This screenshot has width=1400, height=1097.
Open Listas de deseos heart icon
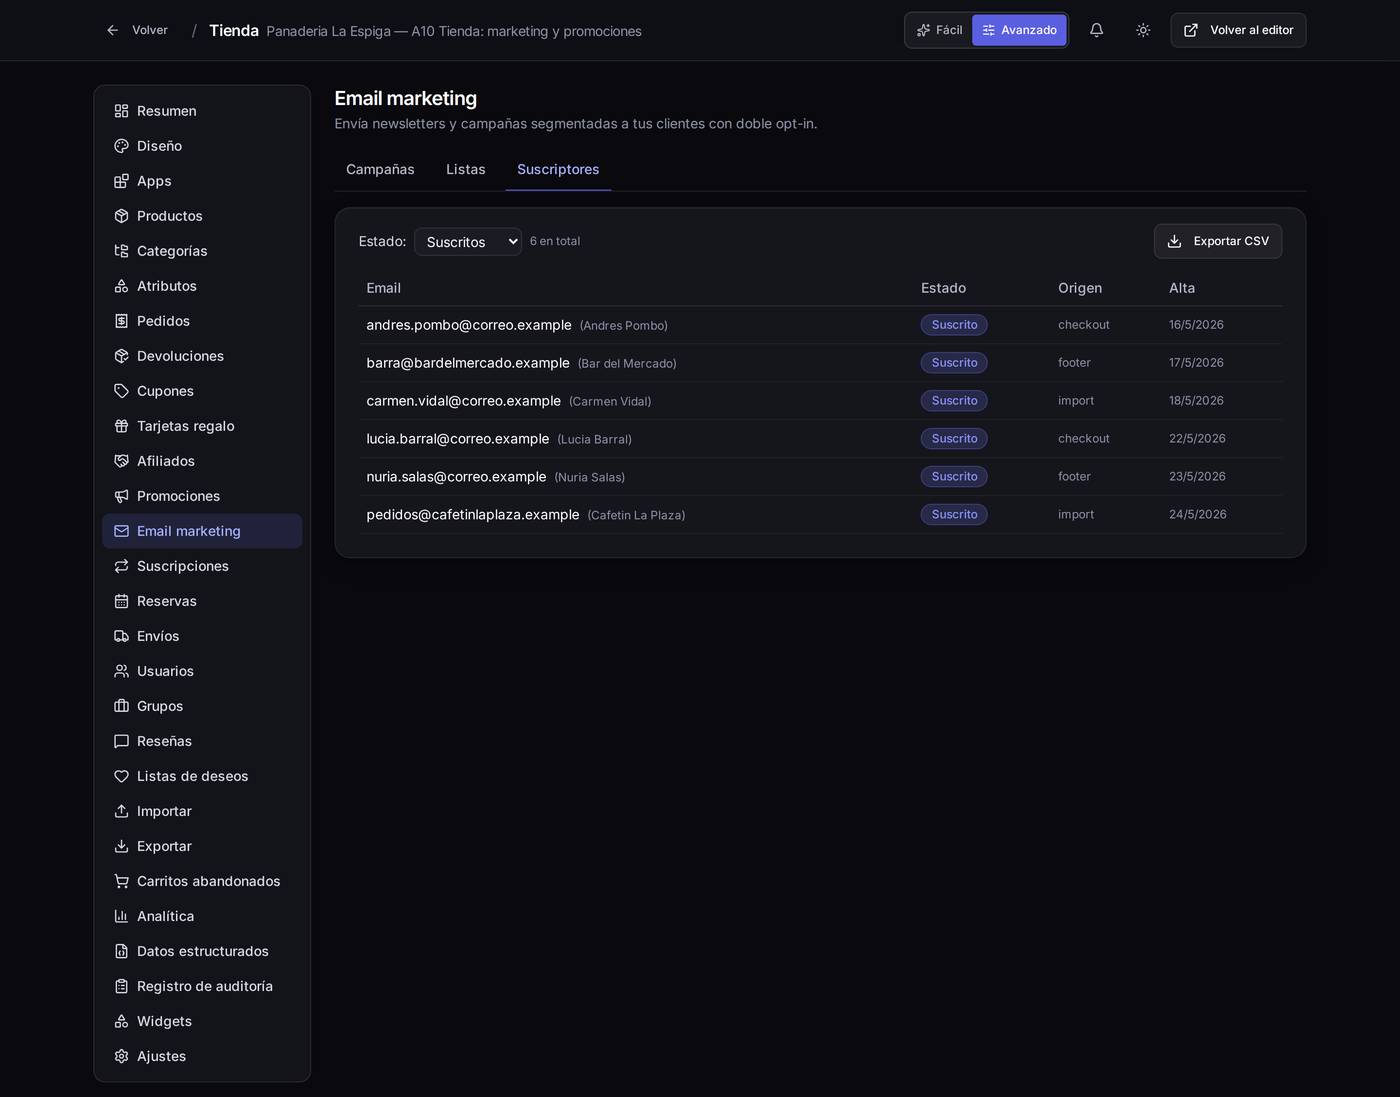pos(121,776)
